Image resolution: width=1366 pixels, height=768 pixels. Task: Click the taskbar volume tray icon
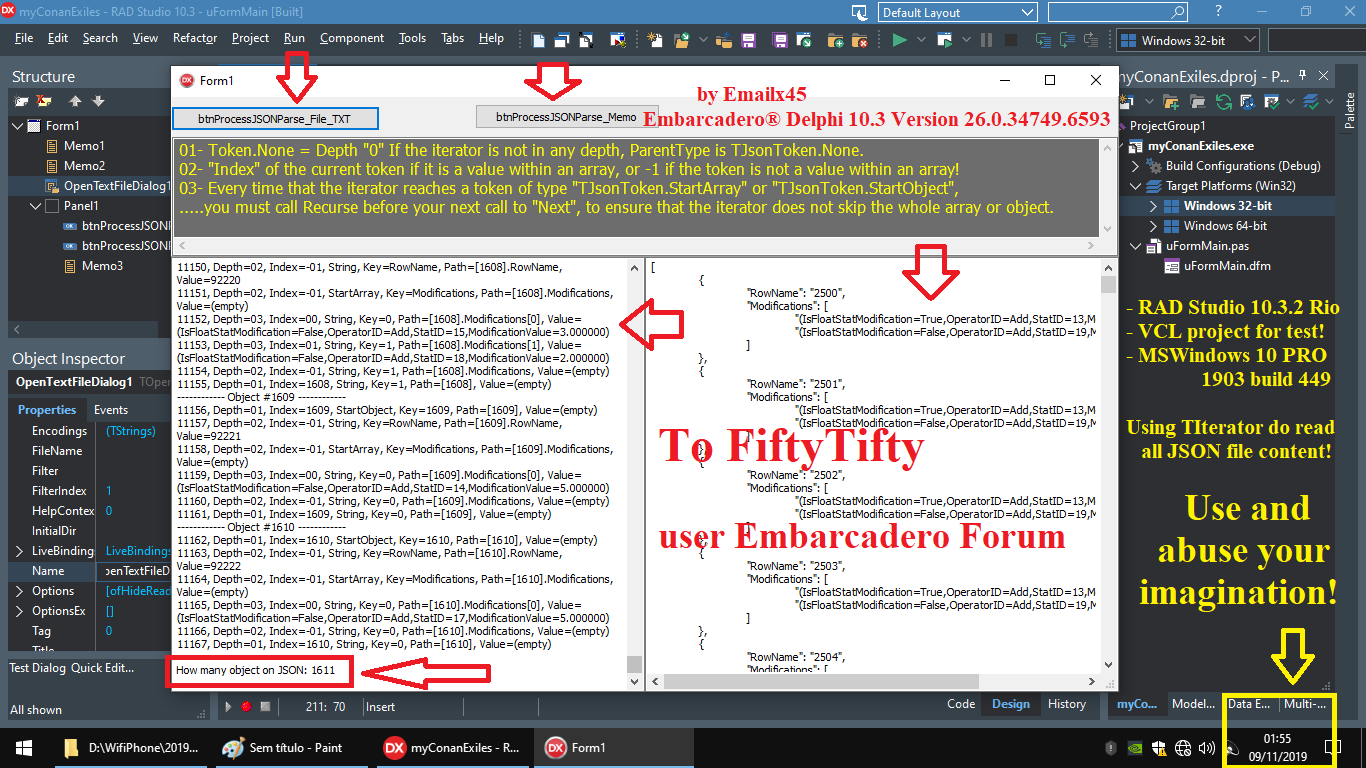click(x=1206, y=748)
